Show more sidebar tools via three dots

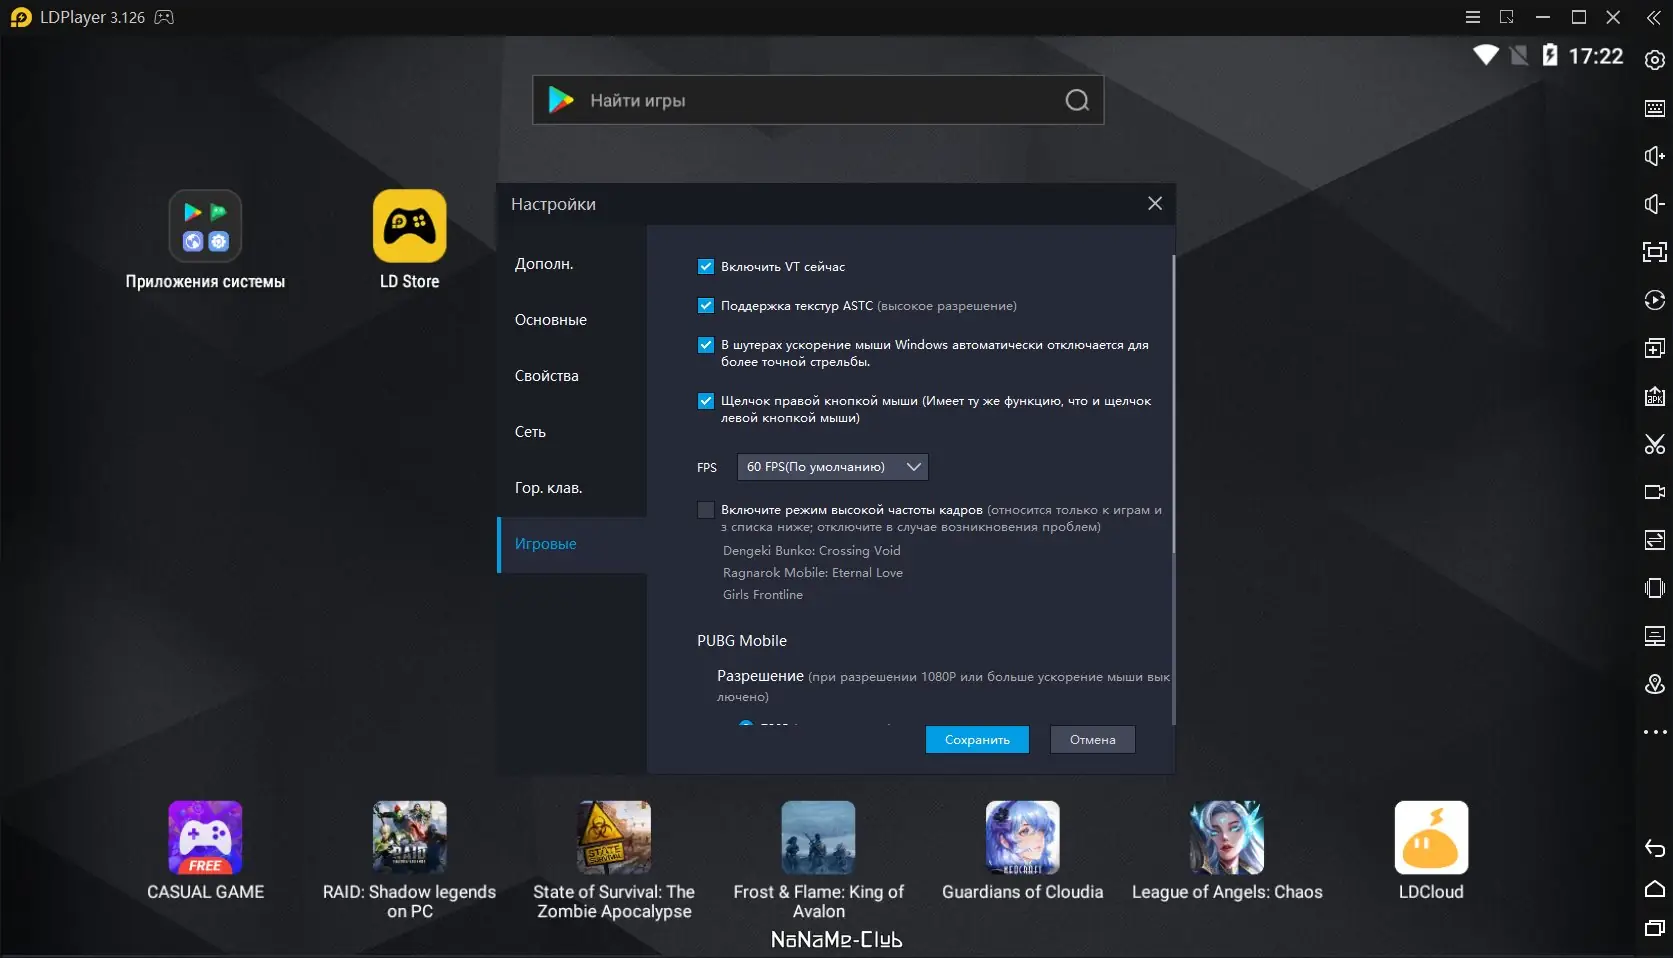click(1655, 732)
